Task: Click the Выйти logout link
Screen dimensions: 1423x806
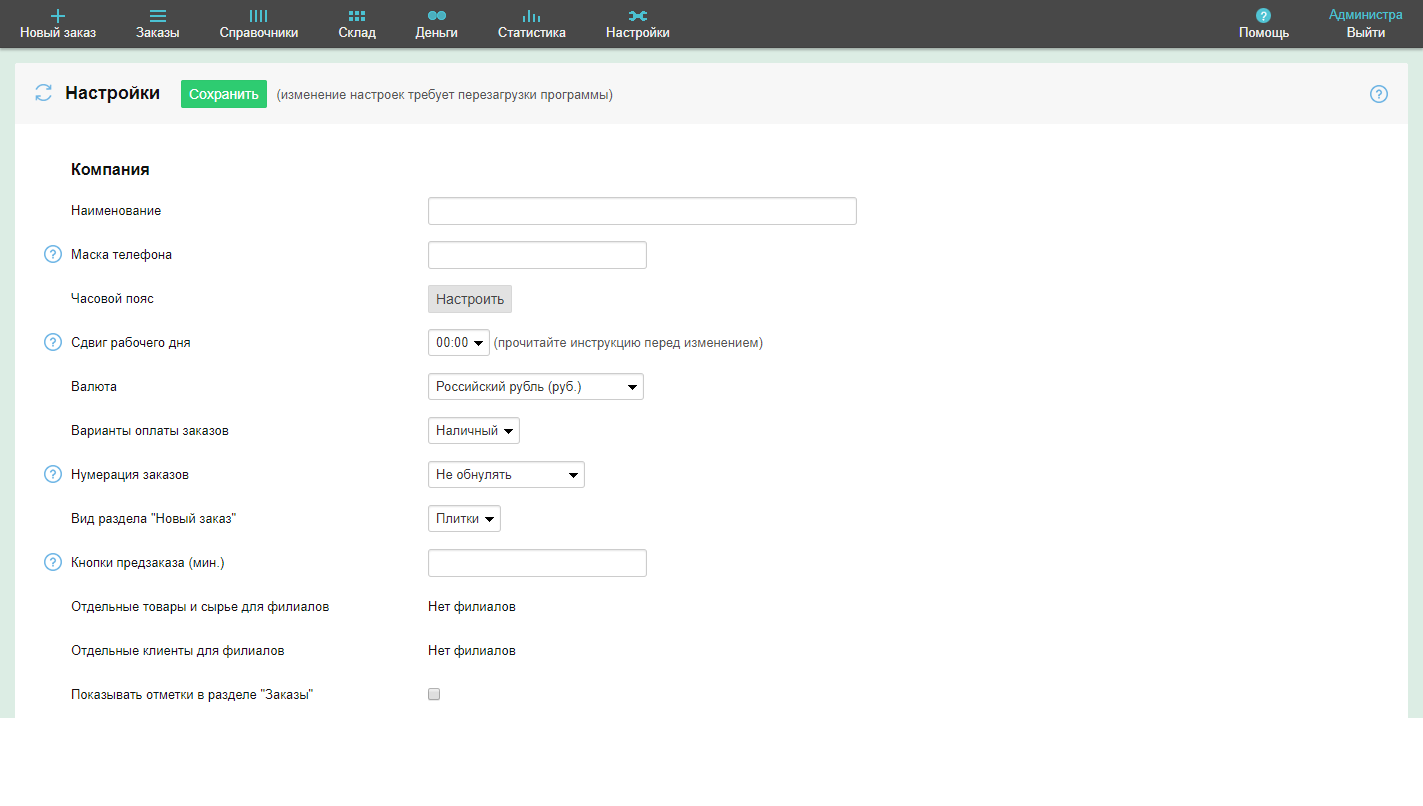Action: [1366, 33]
